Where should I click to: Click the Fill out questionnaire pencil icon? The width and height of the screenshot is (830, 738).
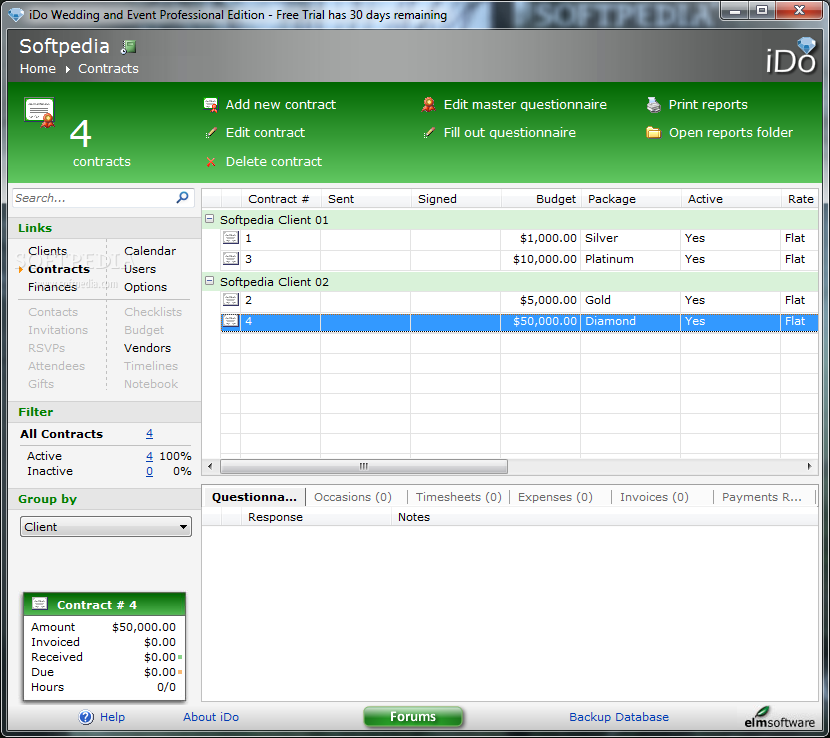[x=429, y=133]
